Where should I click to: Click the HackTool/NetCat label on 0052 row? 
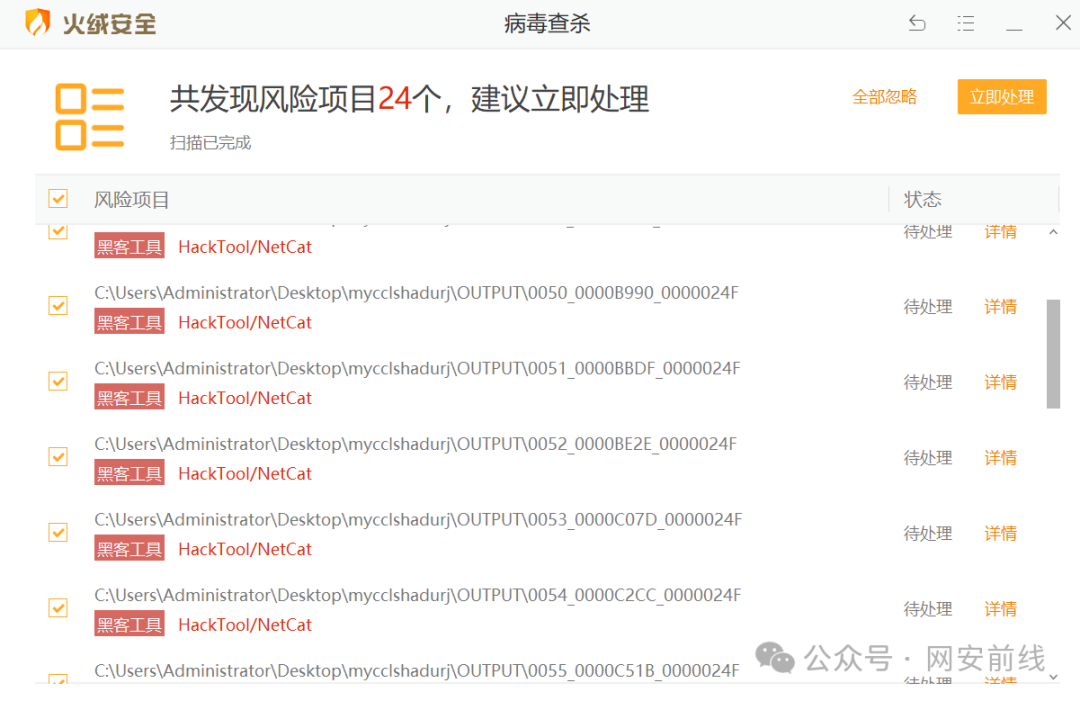[x=245, y=473]
